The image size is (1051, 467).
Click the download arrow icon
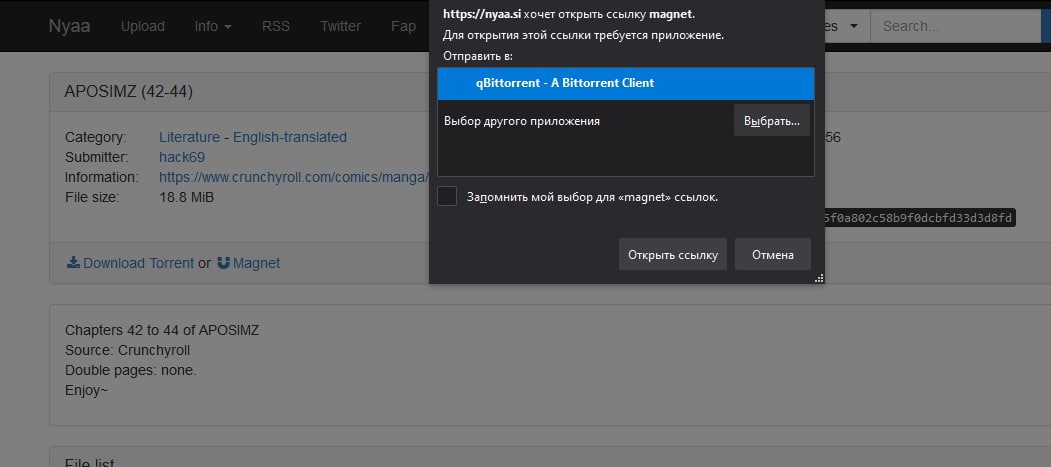coord(73,262)
